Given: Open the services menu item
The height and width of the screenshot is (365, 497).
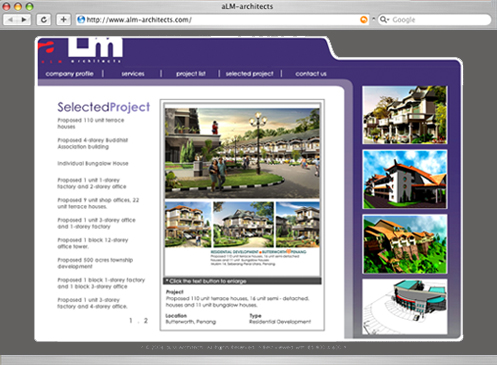Looking at the screenshot, I should point(133,74).
